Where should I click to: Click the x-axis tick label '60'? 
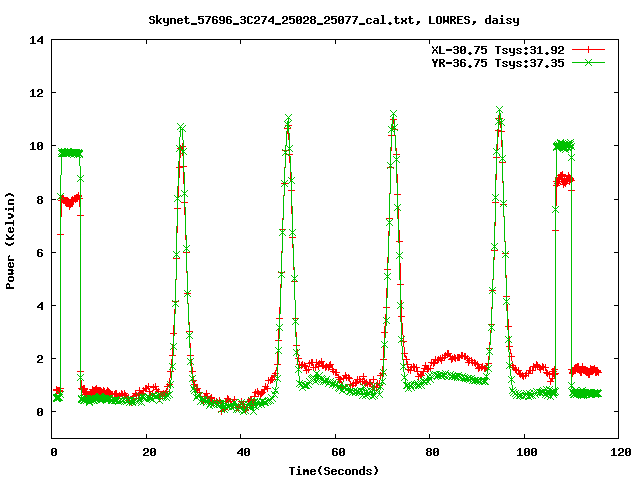click(x=338, y=452)
